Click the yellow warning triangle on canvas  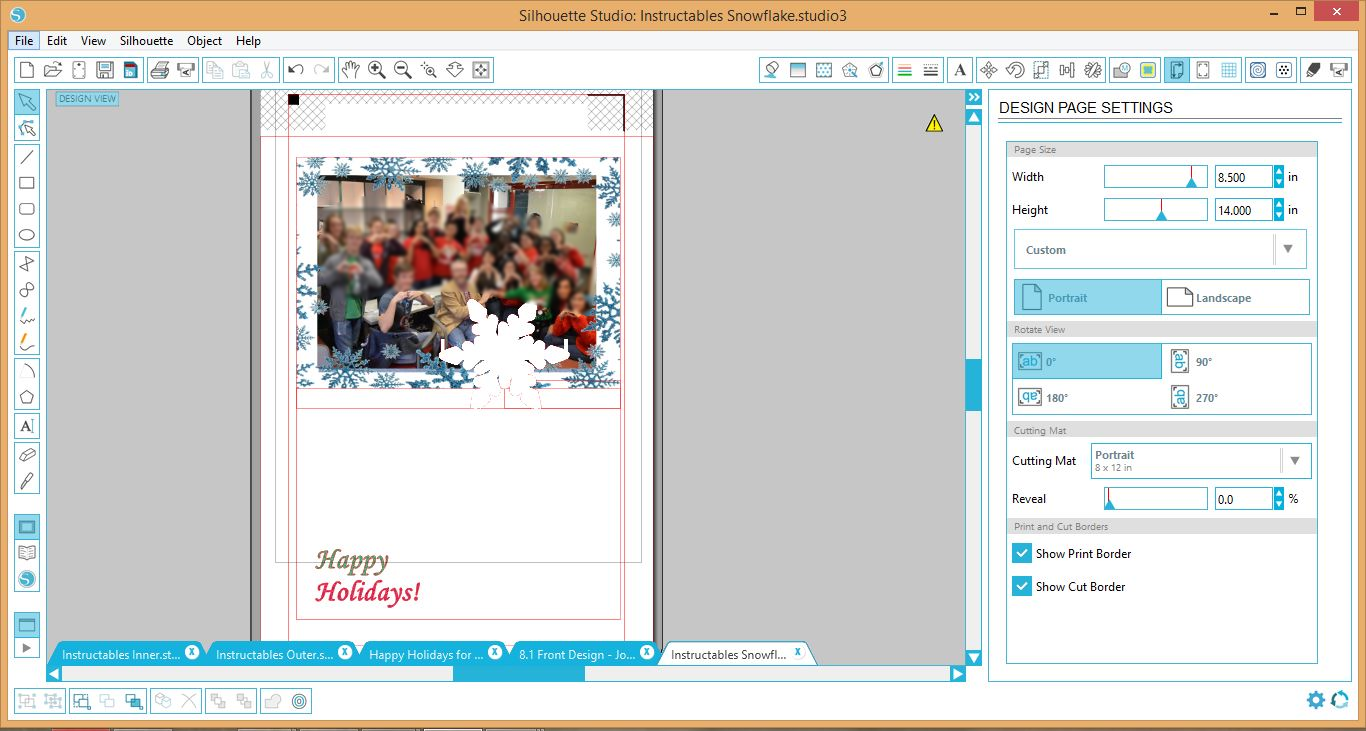934,123
